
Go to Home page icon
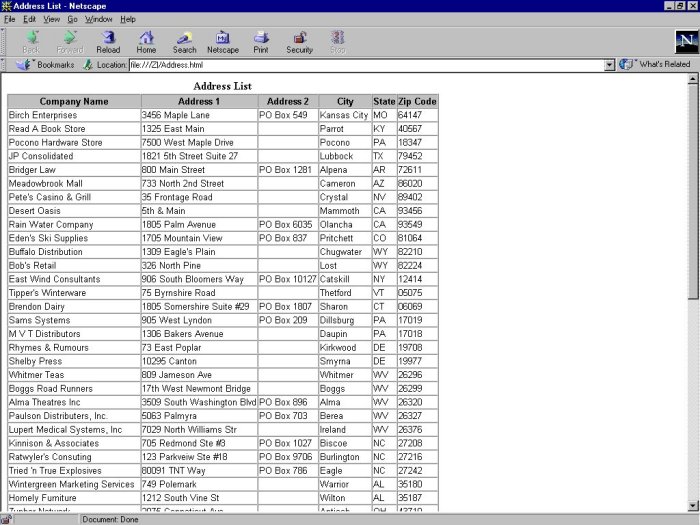(x=146, y=40)
